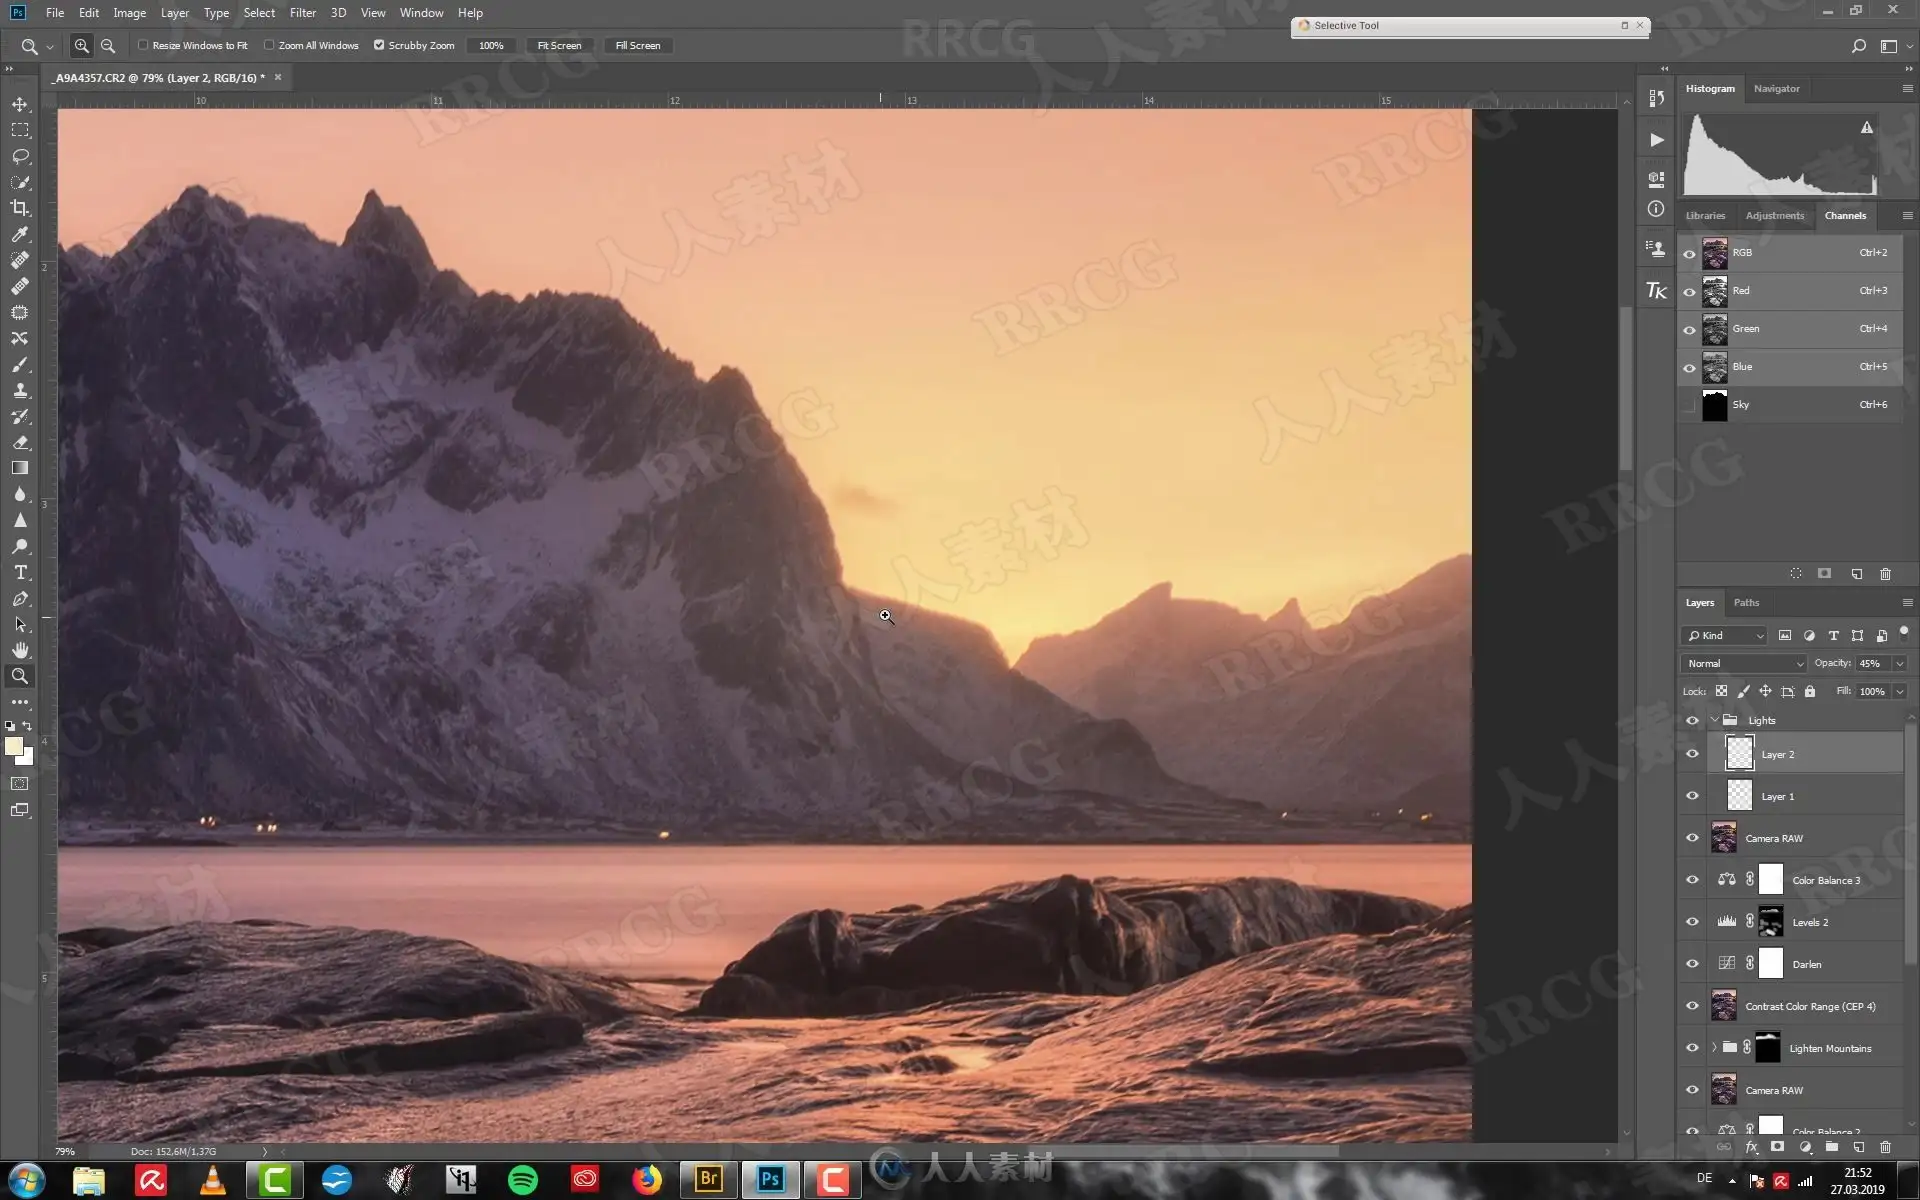Show the Sky channel visibility
Viewport: 1920px width, 1200px height.
(x=1690, y=405)
